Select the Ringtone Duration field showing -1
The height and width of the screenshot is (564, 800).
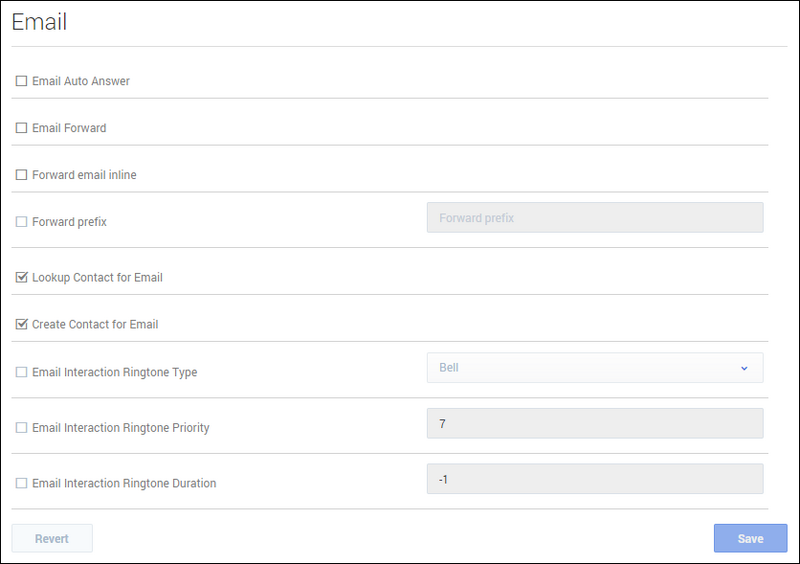click(x=594, y=479)
